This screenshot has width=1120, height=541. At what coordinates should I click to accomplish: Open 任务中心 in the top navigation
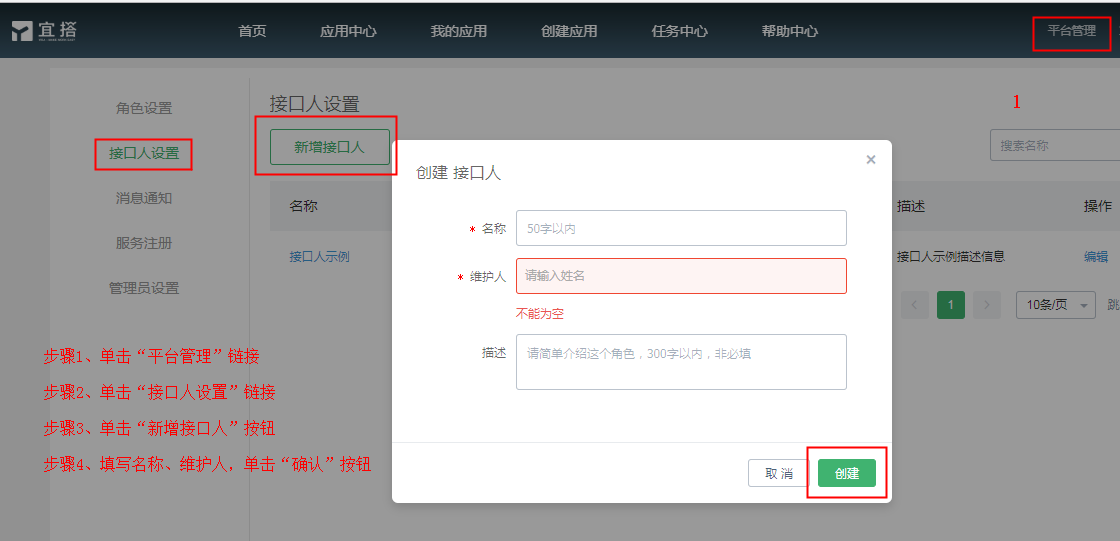click(679, 31)
